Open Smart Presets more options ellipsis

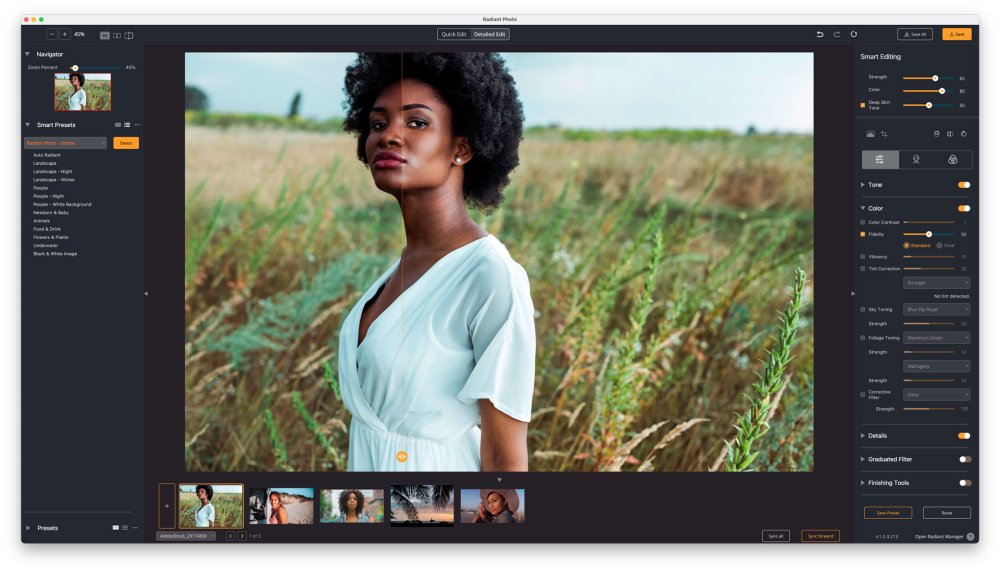(138, 125)
